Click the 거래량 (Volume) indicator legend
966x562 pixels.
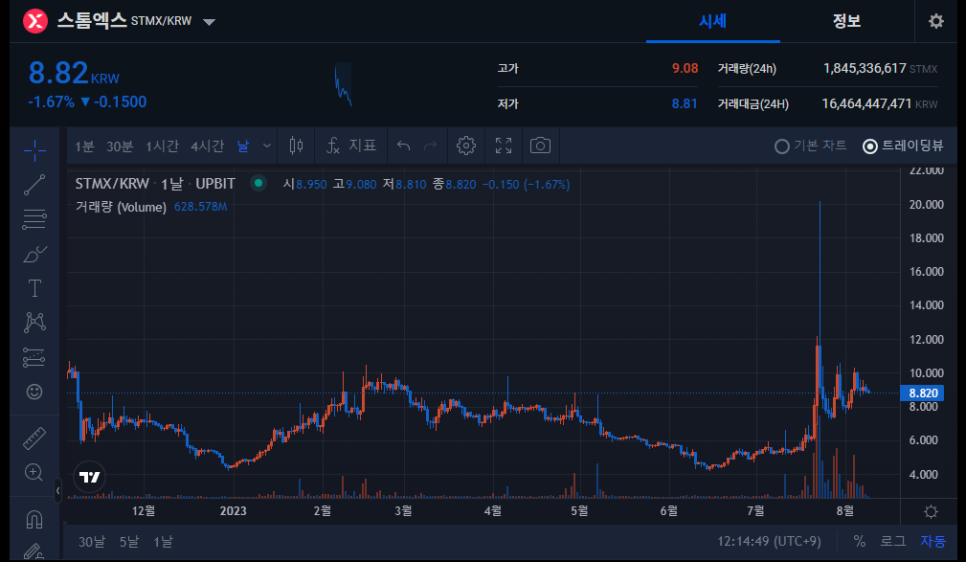pos(121,207)
